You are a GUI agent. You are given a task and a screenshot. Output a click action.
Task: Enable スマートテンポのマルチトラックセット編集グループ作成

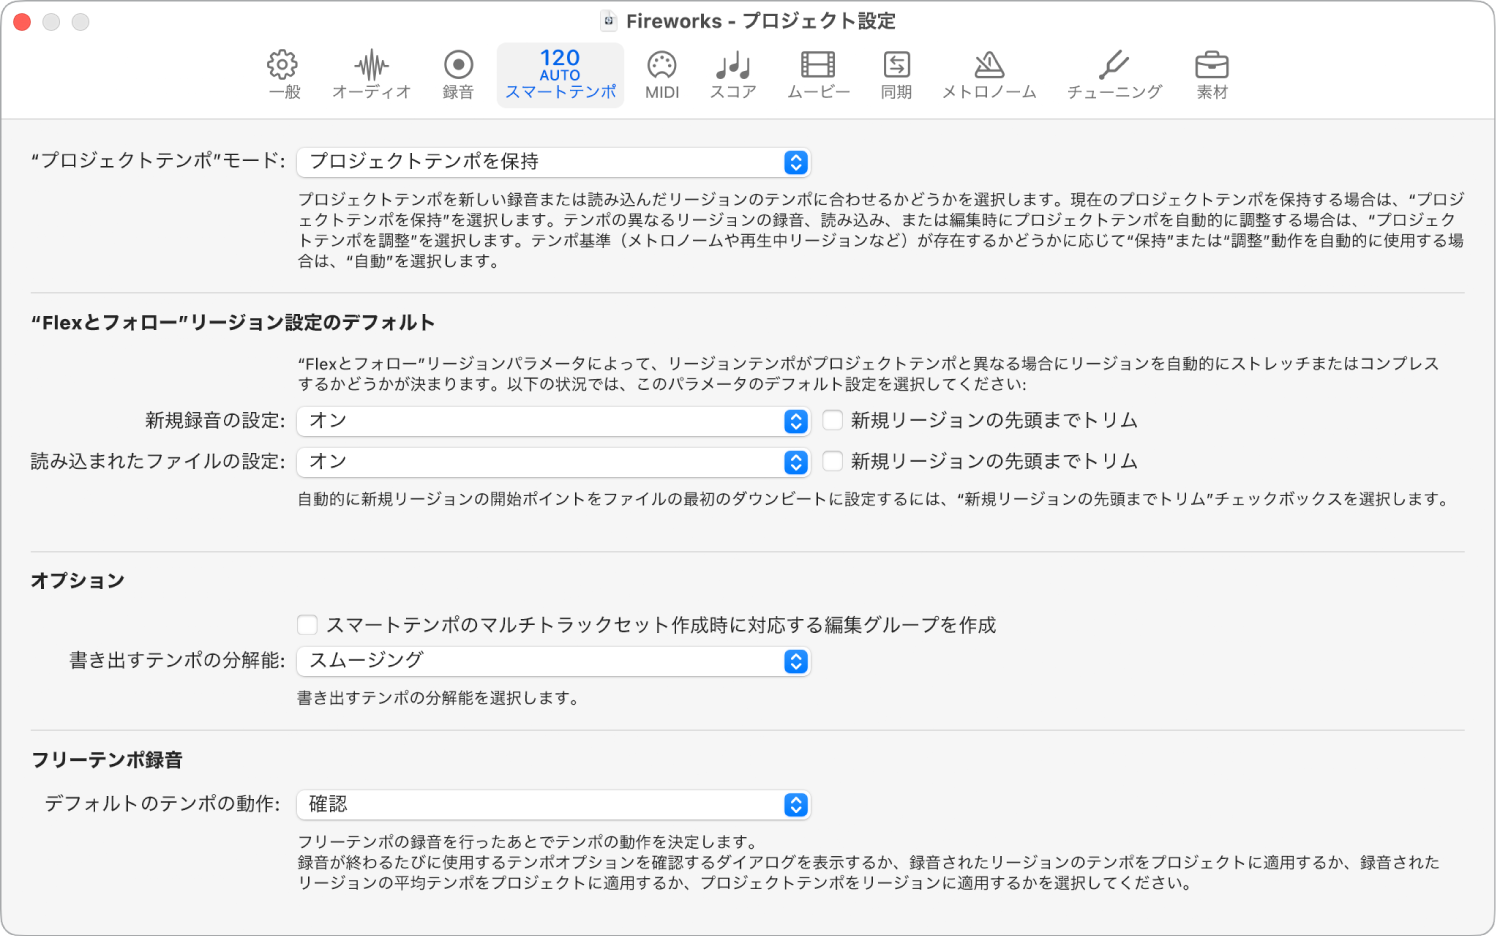pos(307,624)
